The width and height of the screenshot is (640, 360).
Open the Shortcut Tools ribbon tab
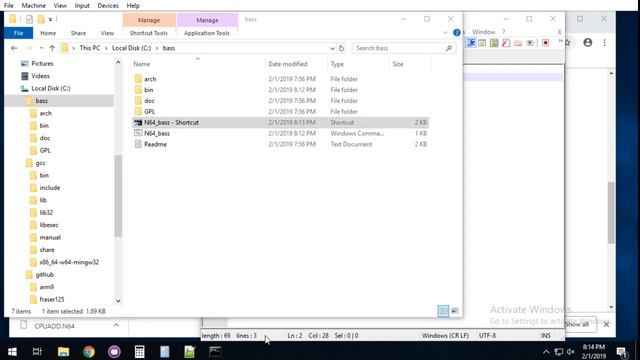149,33
